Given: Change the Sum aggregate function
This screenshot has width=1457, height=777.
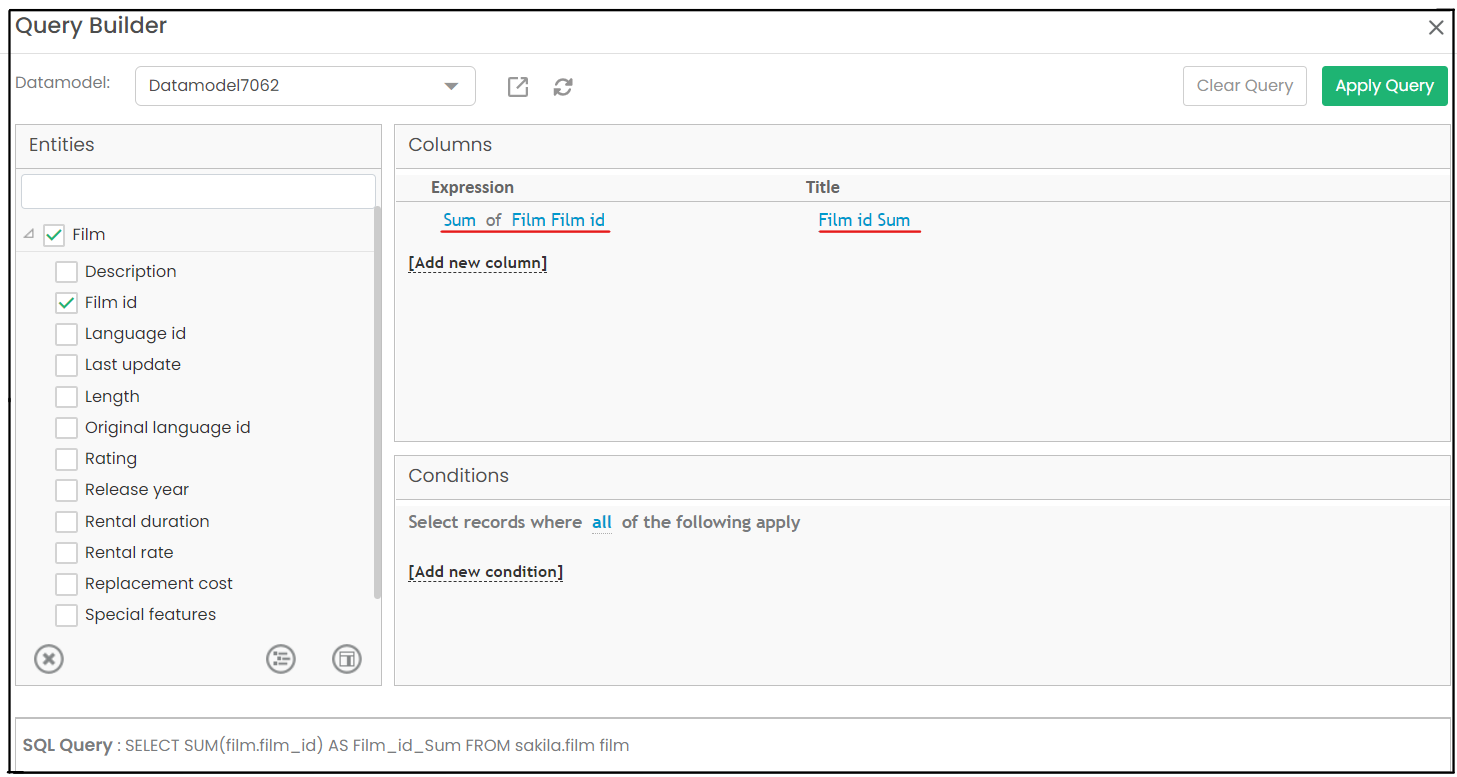Looking at the screenshot, I should 459,220.
